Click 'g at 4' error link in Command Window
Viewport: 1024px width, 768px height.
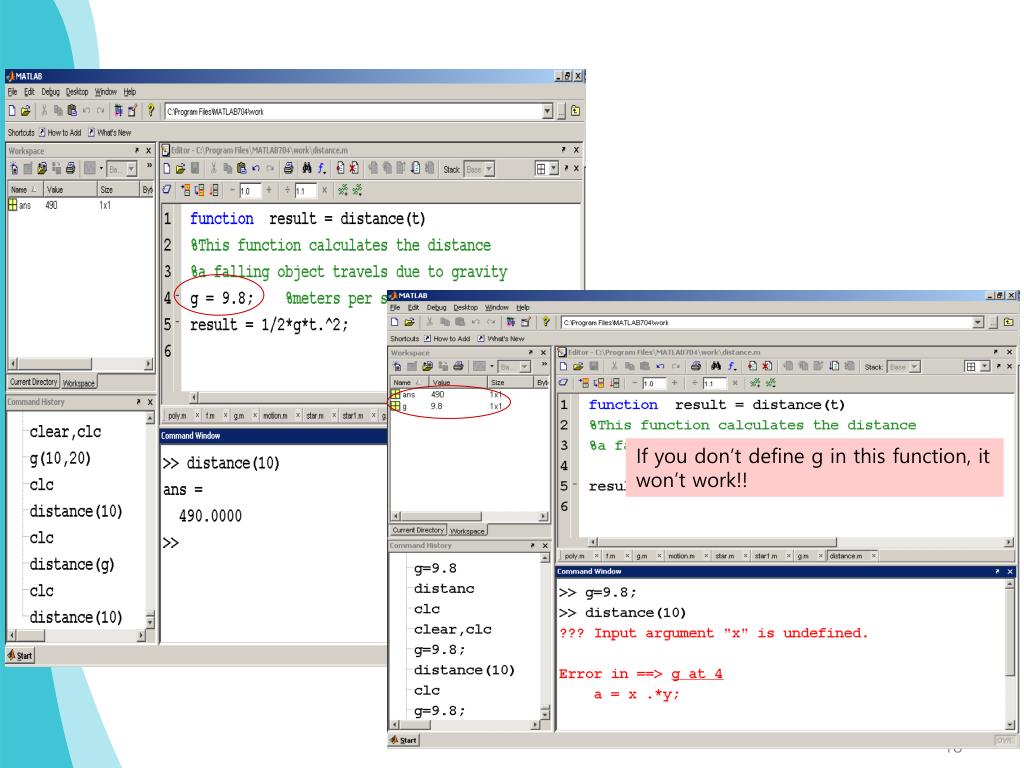coord(697,673)
